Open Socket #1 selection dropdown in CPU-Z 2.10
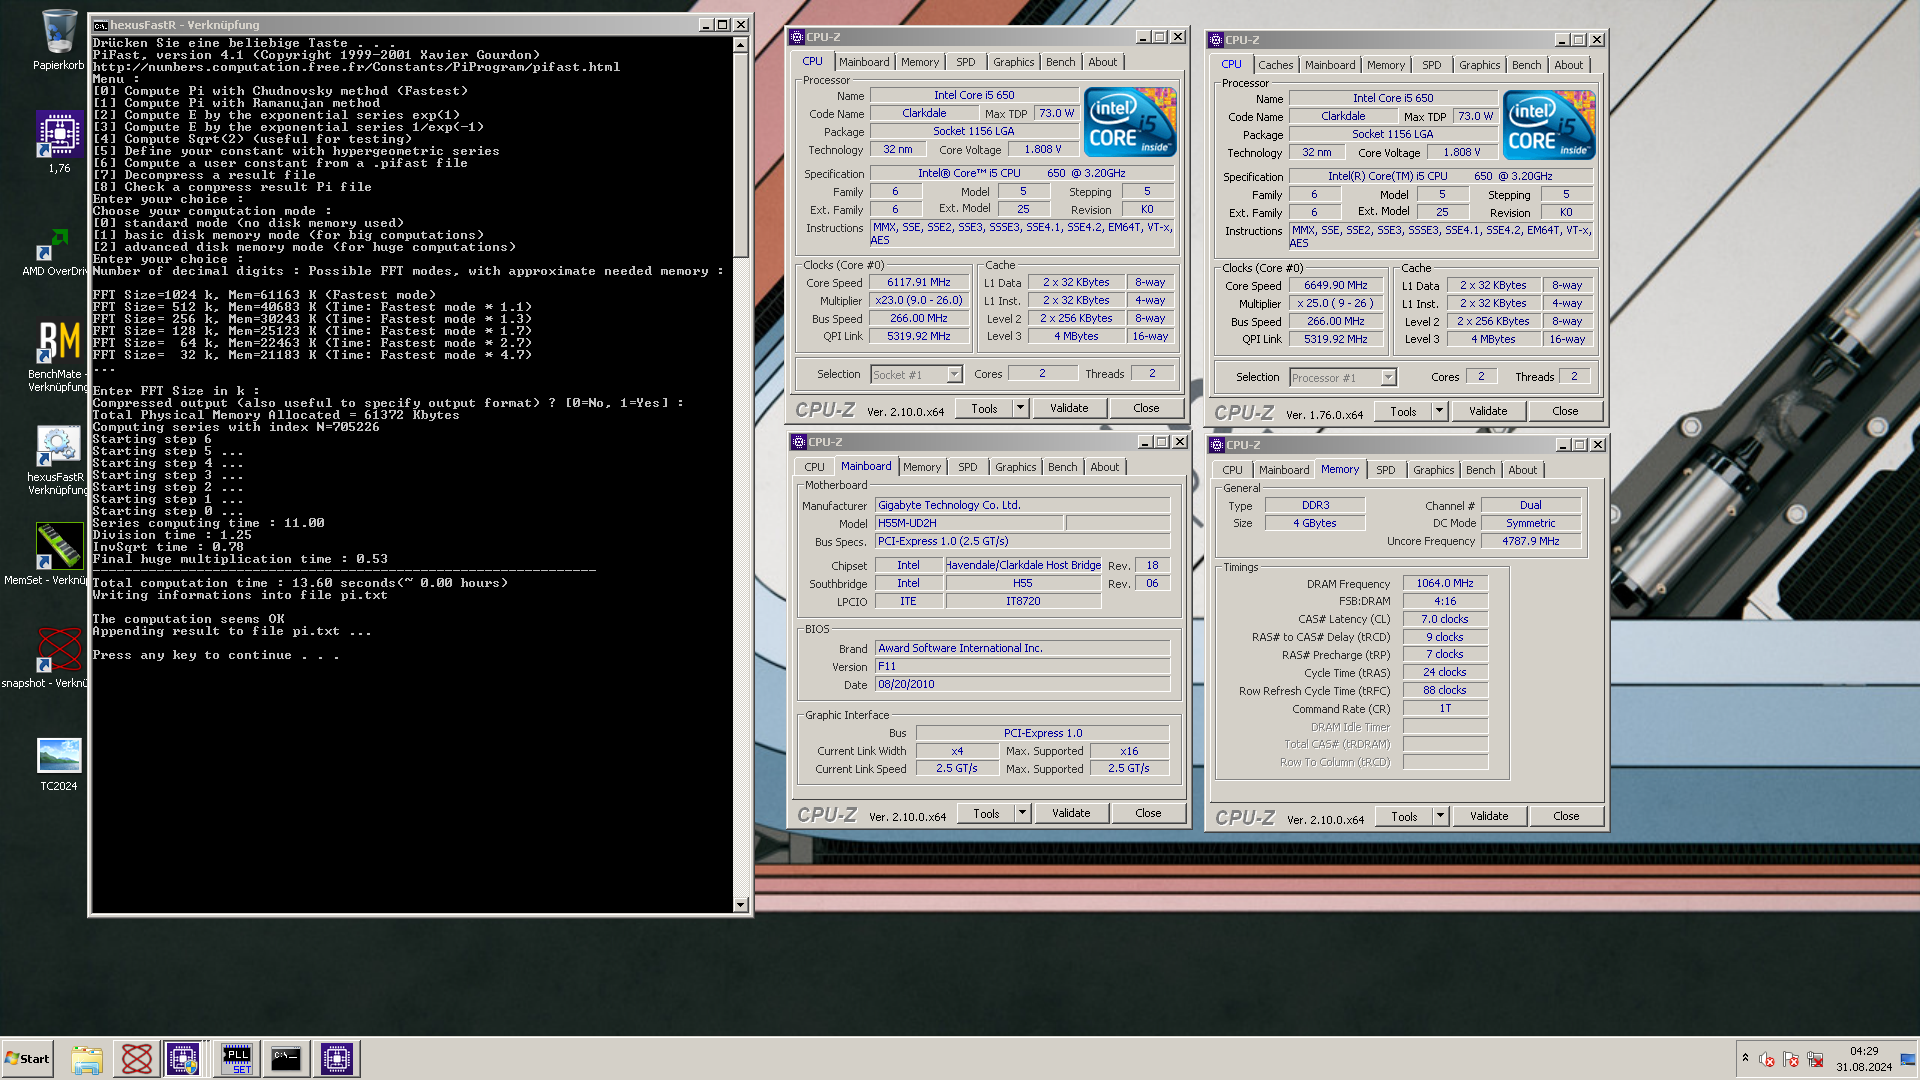This screenshot has height=1080, width=1920. (954, 375)
